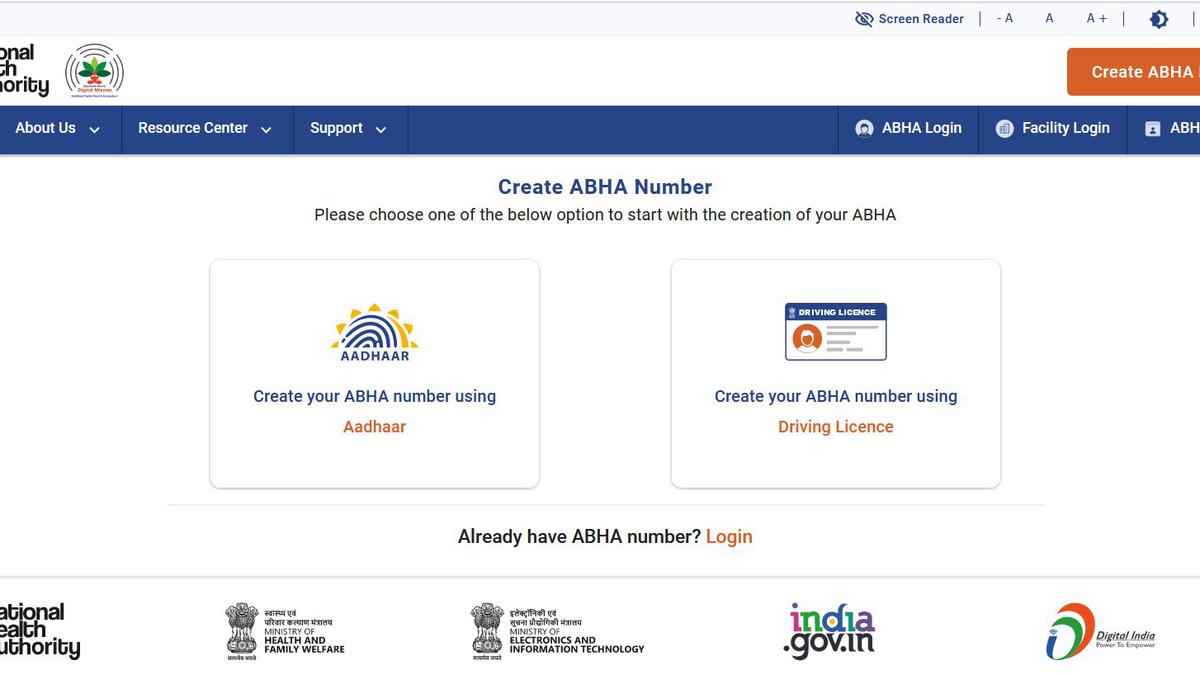Choose the orange Aadhaar option label
Image resolution: width=1200 pixels, height=675 pixels.
[375, 427]
